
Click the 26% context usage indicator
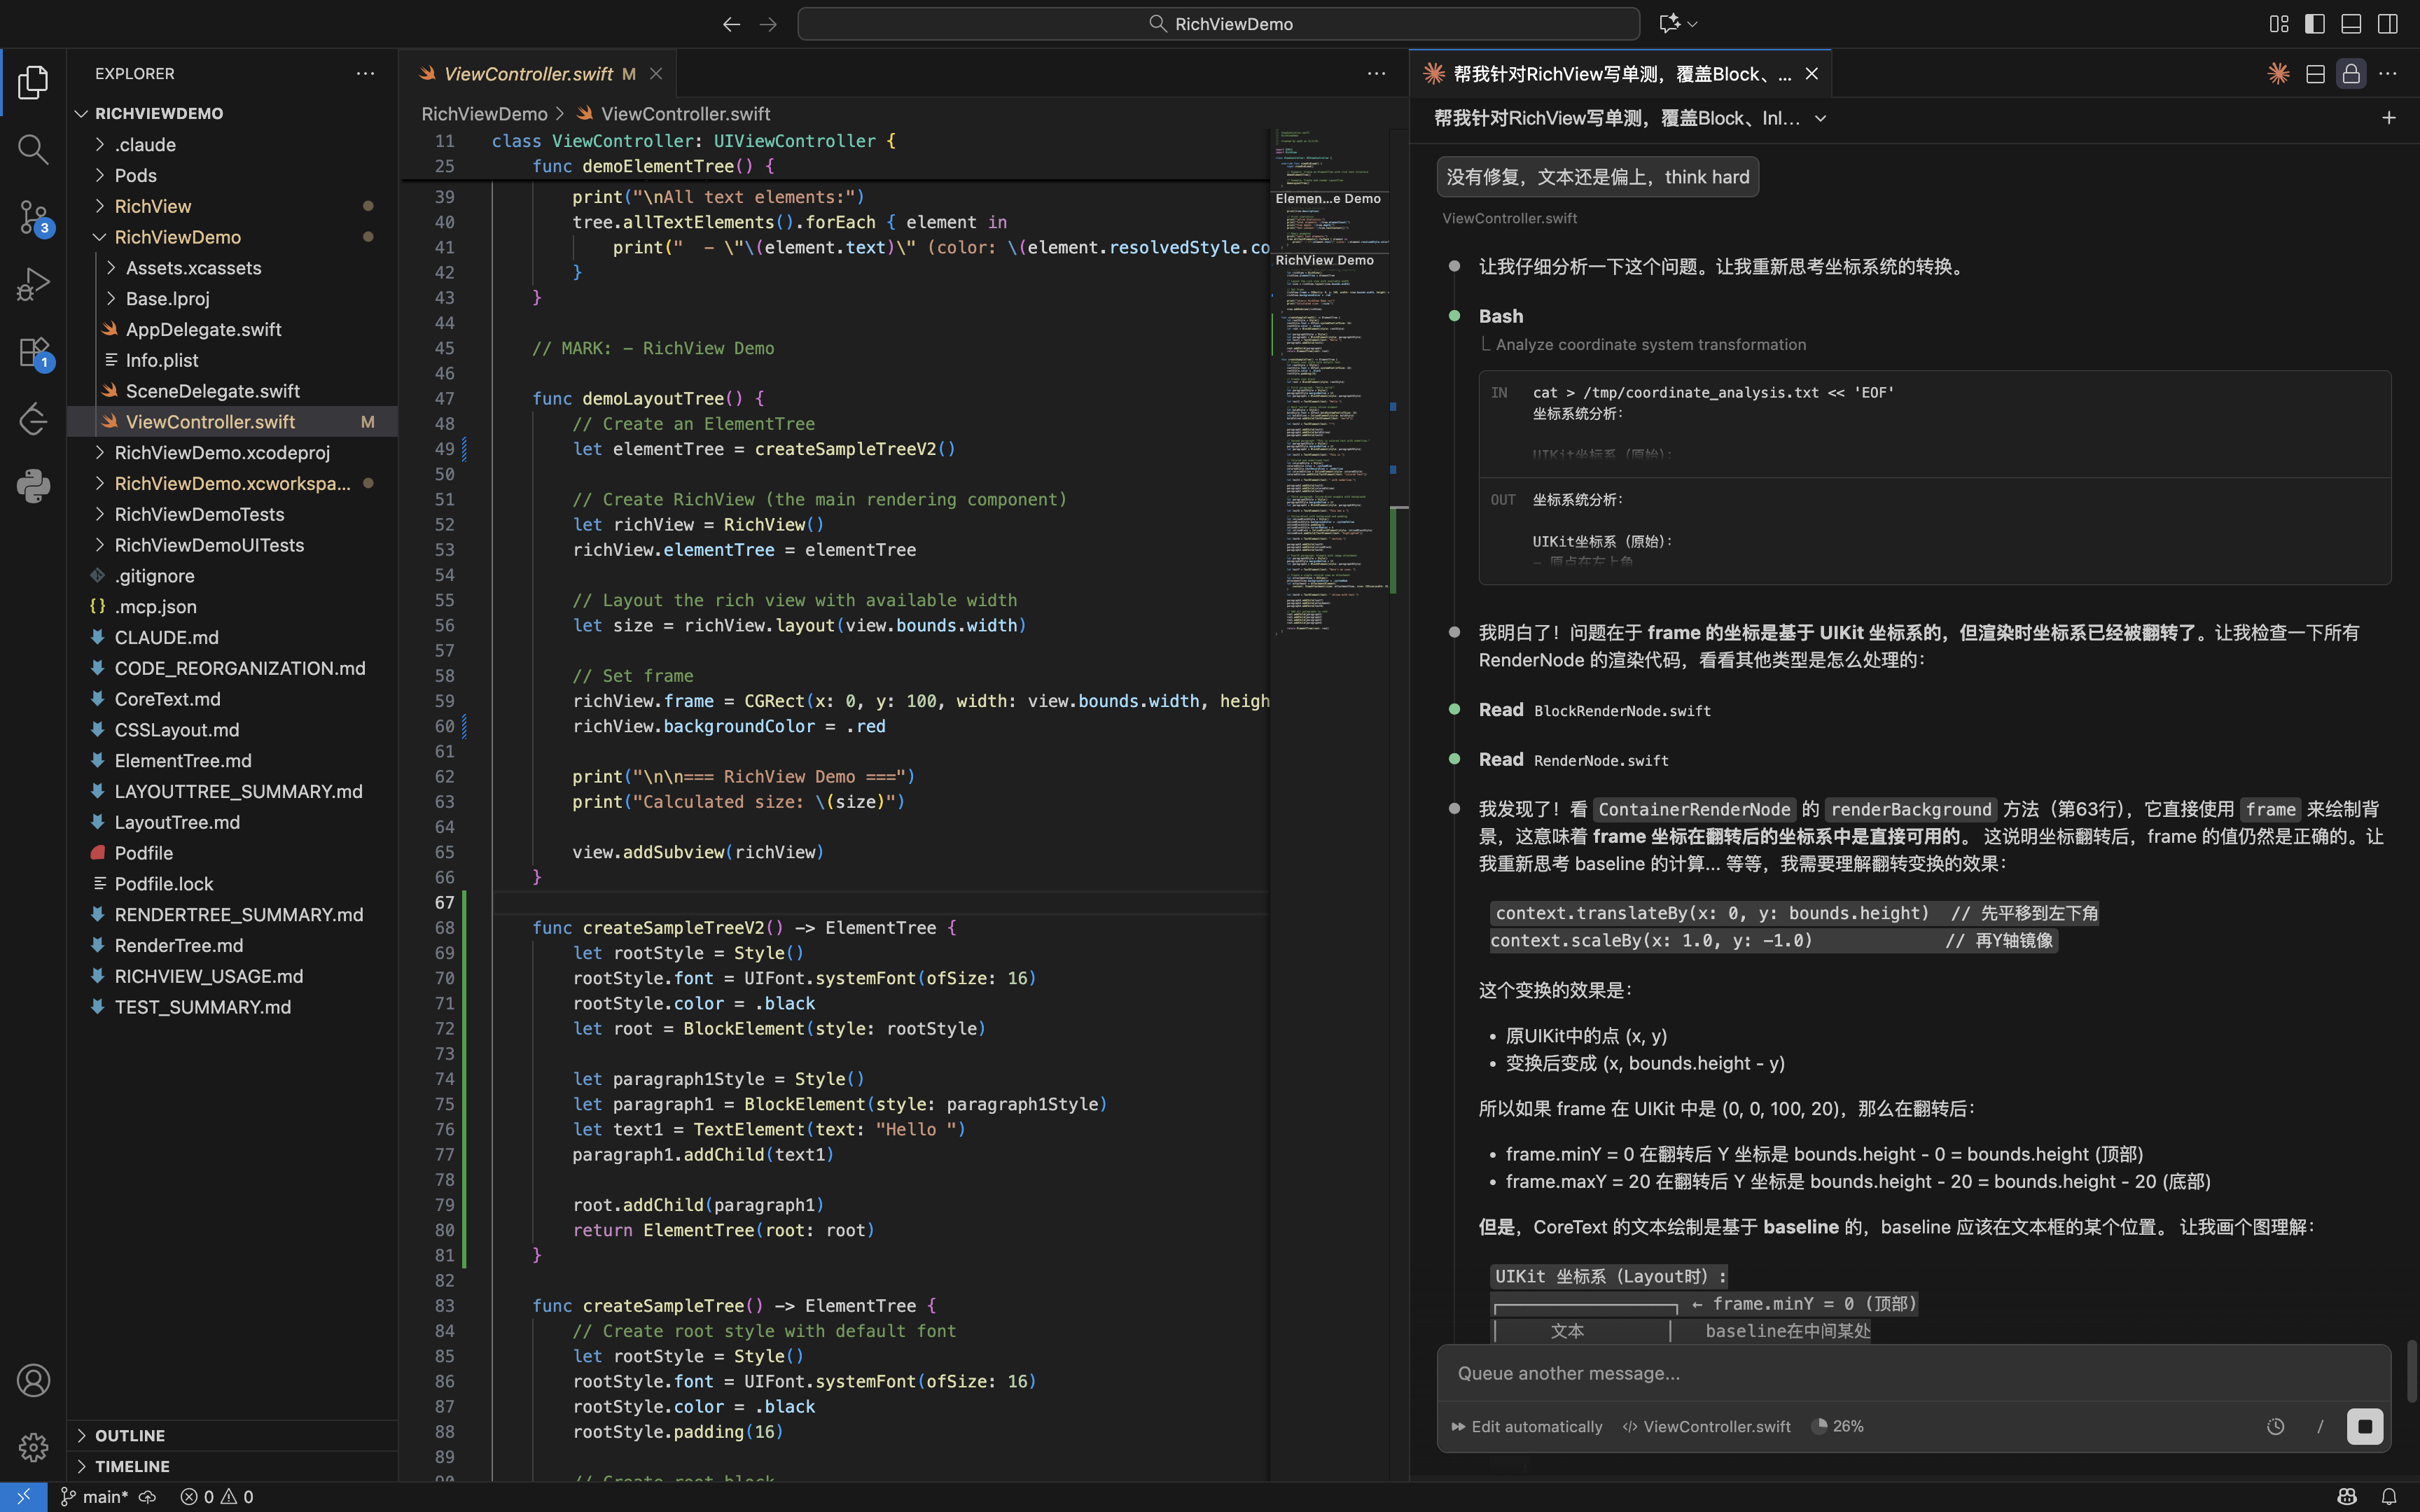coord(1838,1427)
